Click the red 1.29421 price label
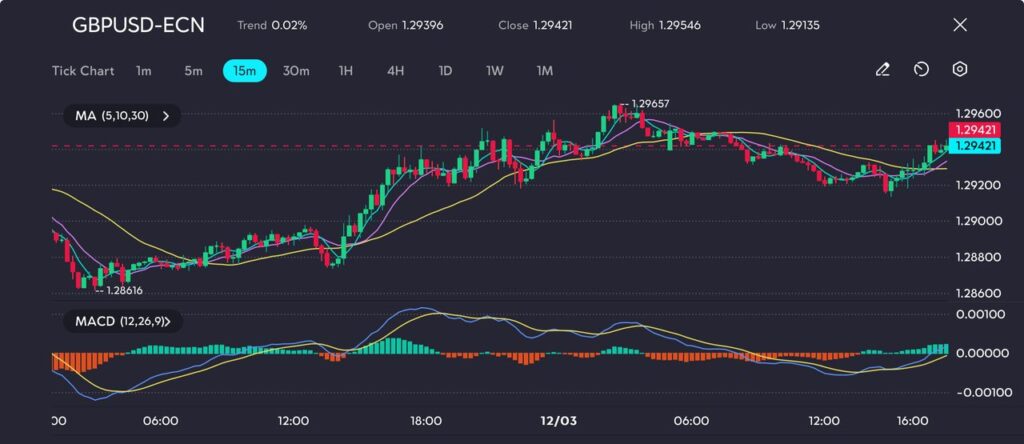 [x=975, y=130]
